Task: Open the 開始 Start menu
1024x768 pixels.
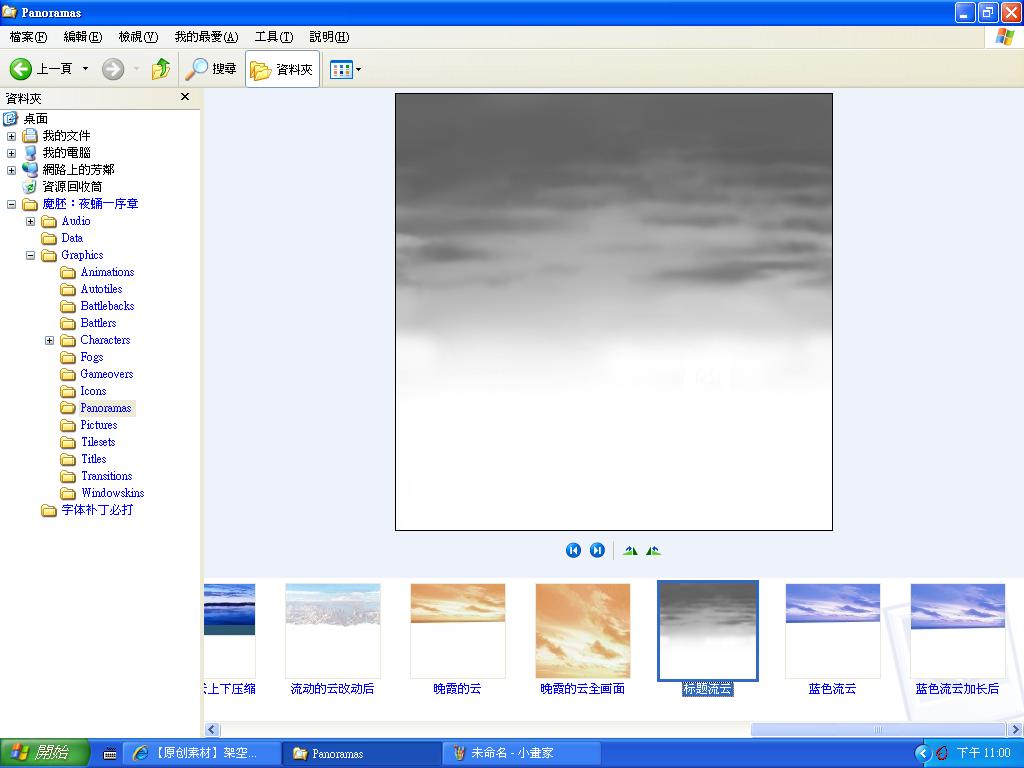Action: click(44, 753)
